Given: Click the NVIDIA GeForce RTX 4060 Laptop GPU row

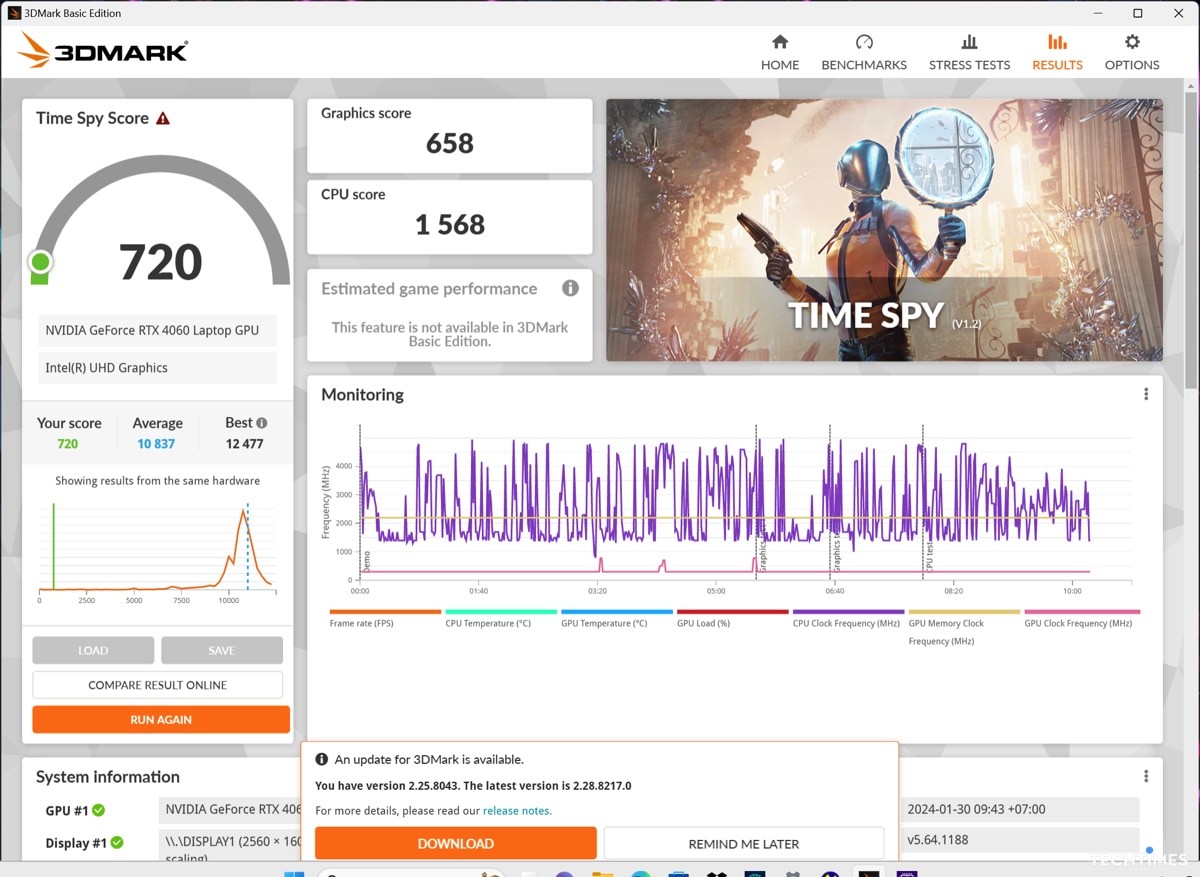Looking at the screenshot, I should point(159,330).
